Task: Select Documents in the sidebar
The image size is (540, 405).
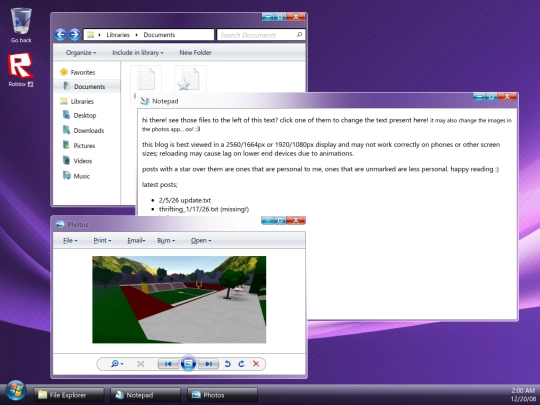Action: pyautogui.click(x=87, y=86)
